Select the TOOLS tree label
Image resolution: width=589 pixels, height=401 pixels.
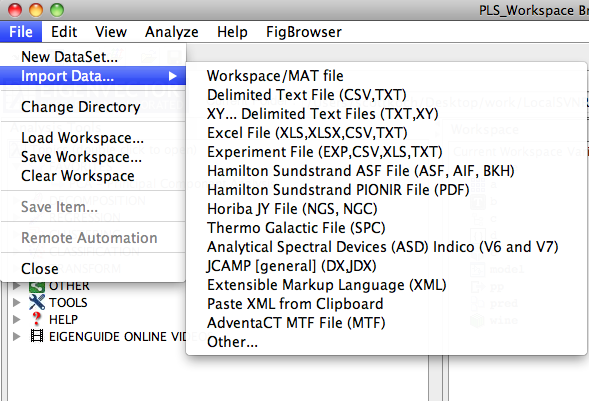pos(68,303)
